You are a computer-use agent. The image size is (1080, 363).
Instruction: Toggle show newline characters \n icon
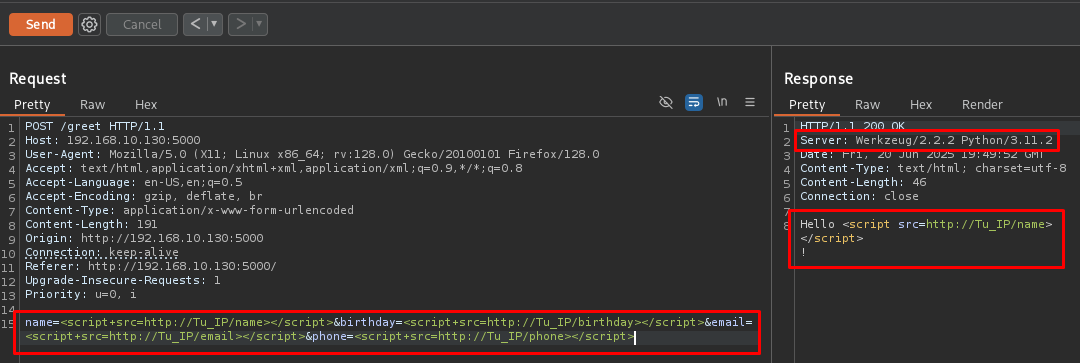(x=722, y=102)
